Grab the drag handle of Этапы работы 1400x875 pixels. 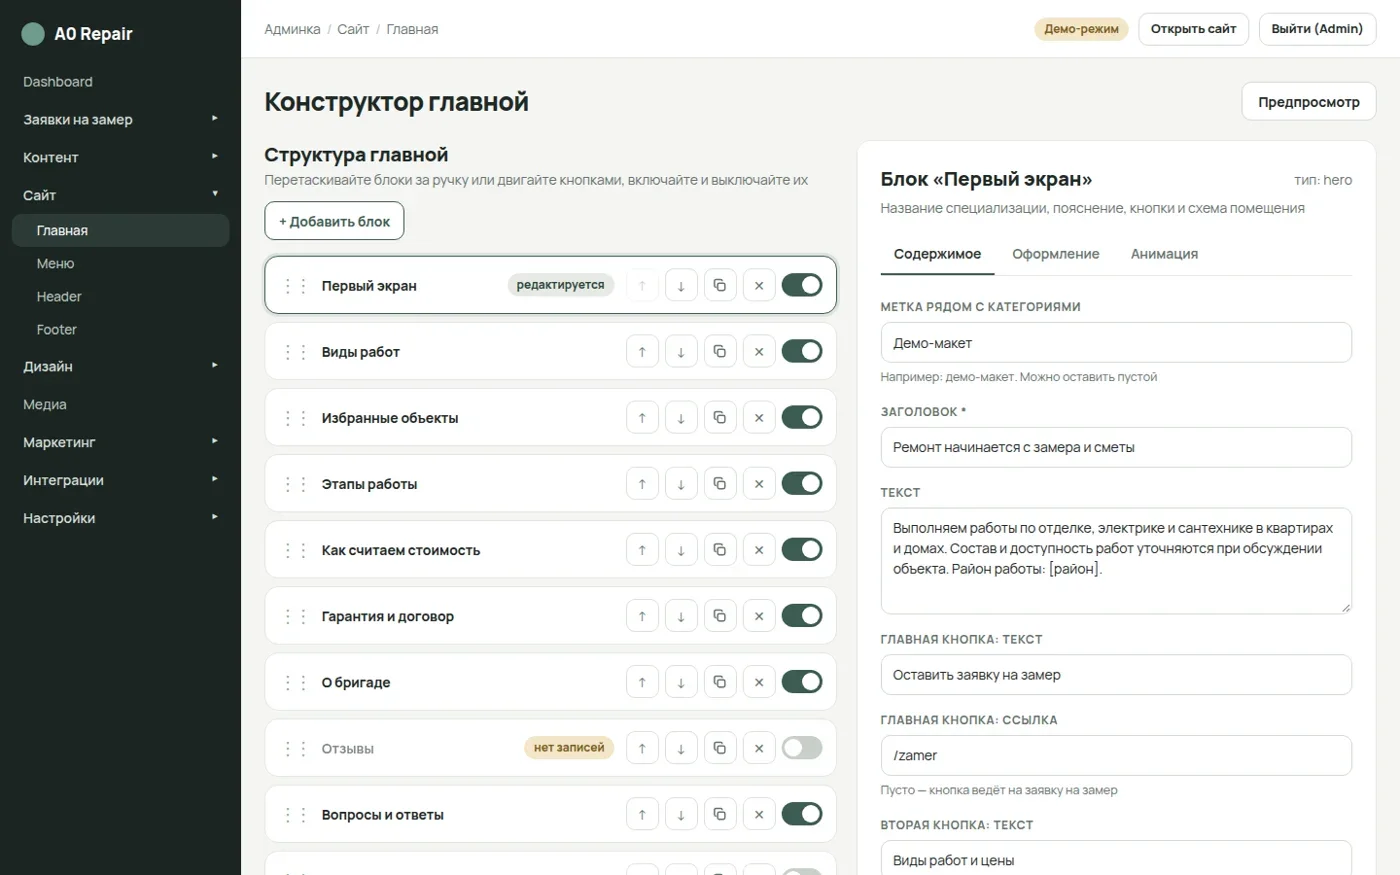coord(295,484)
